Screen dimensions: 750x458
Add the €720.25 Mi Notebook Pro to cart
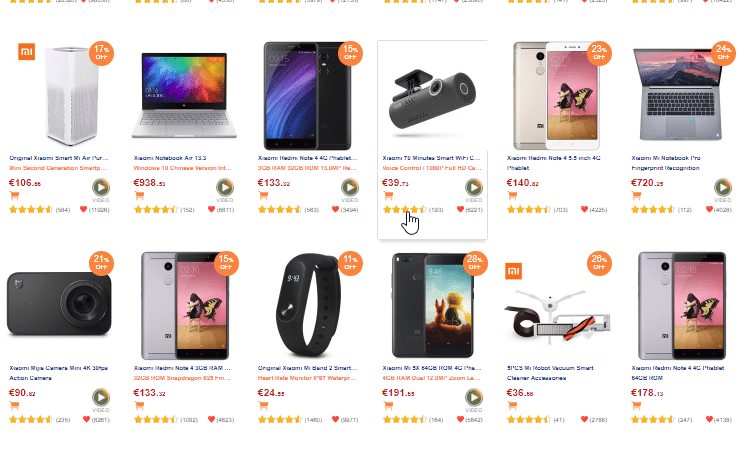[x=637, y=196]
